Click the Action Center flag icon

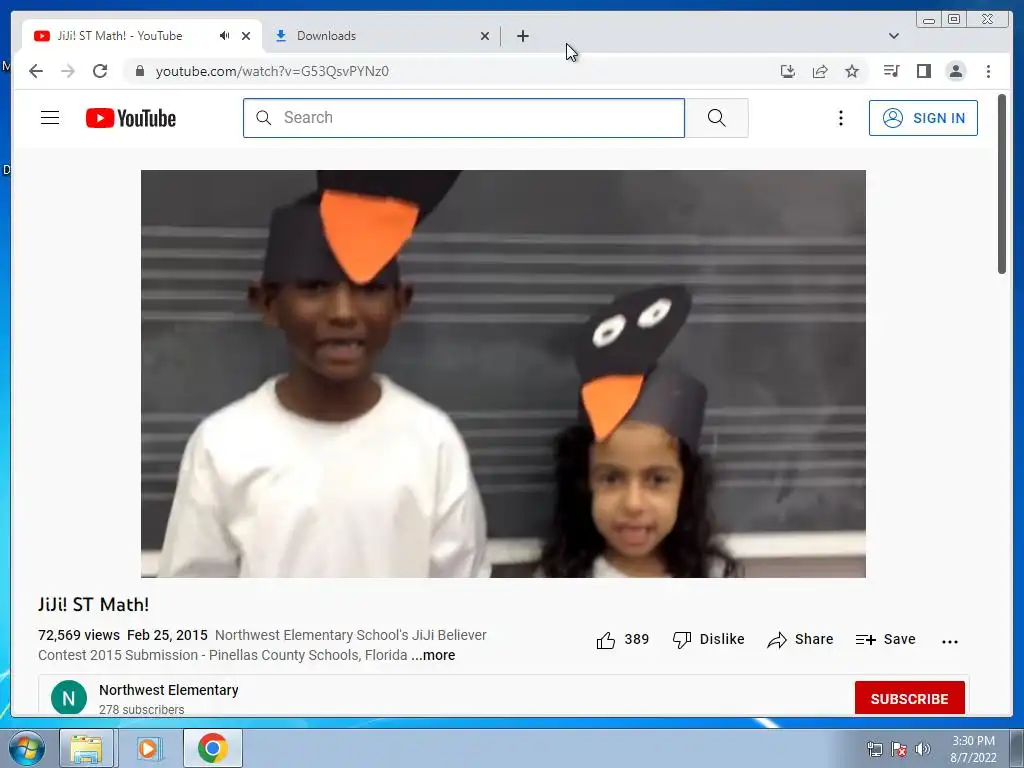(x=899, y=749)
